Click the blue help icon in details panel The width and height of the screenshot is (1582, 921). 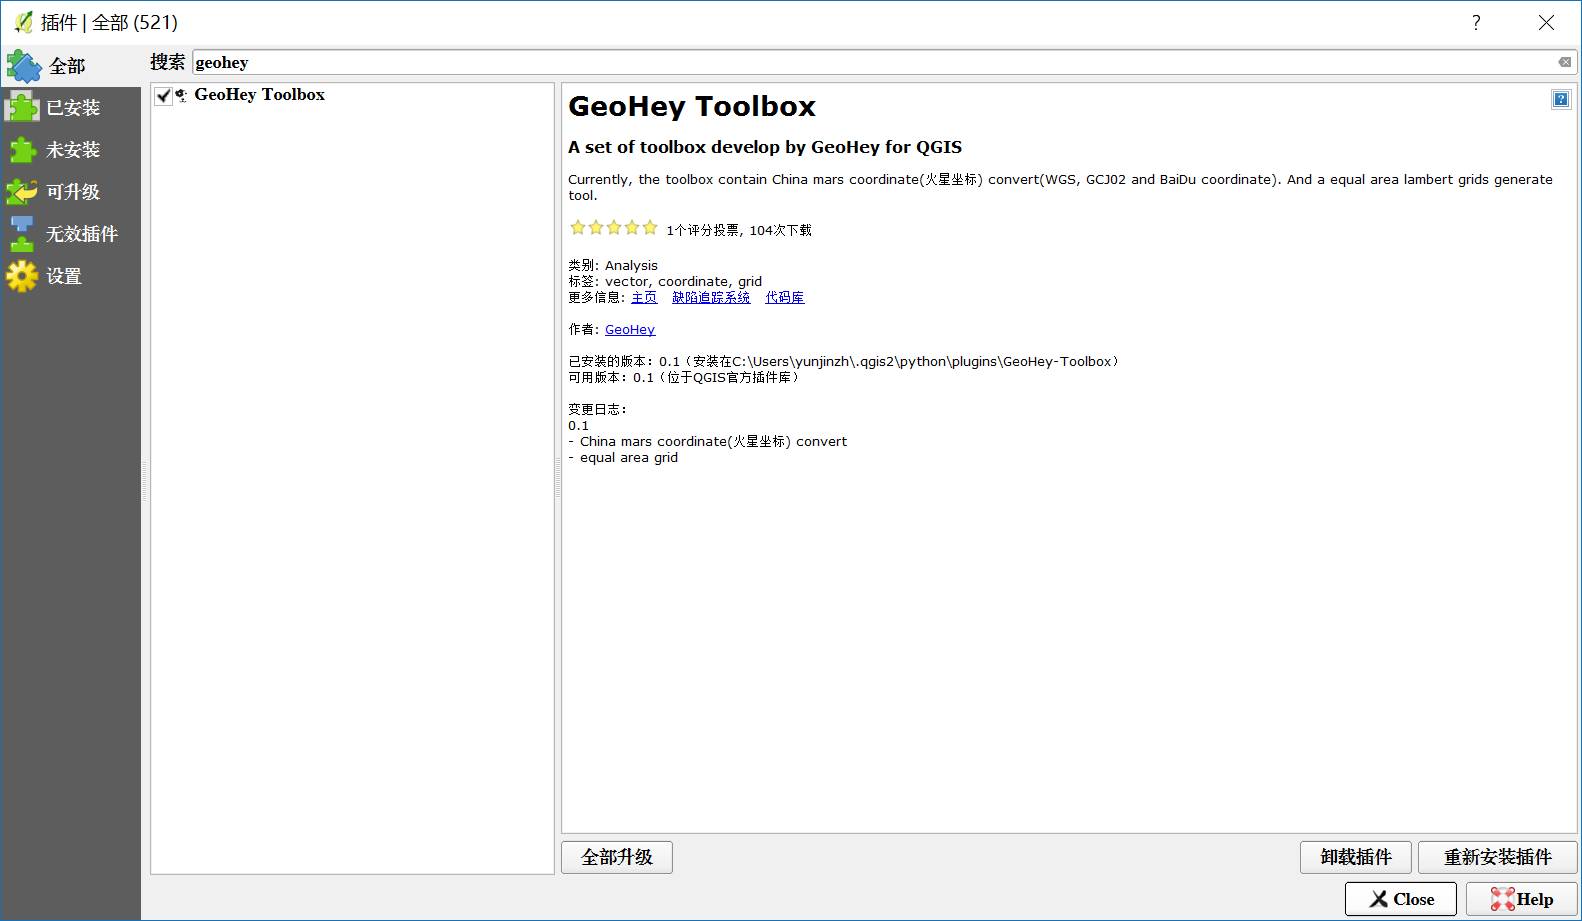tap(1561, 99)
